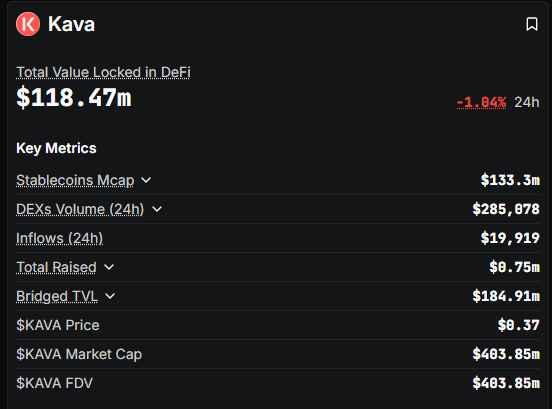This screenshot has height=409, width=552.
Task: Click the red Kava logo icon
Action: [x=28, y=24]
